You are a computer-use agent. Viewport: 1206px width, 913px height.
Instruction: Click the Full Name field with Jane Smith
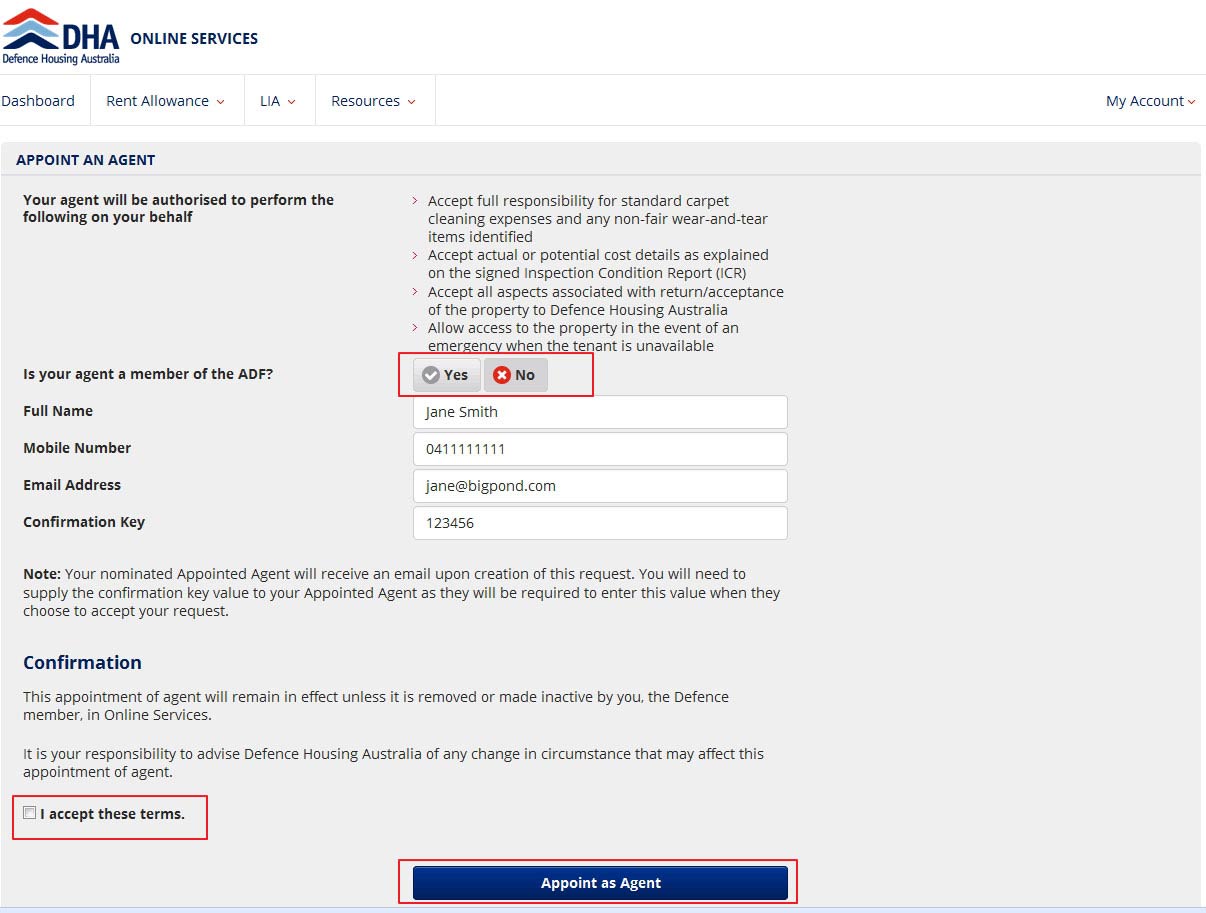tap(600, 412)
